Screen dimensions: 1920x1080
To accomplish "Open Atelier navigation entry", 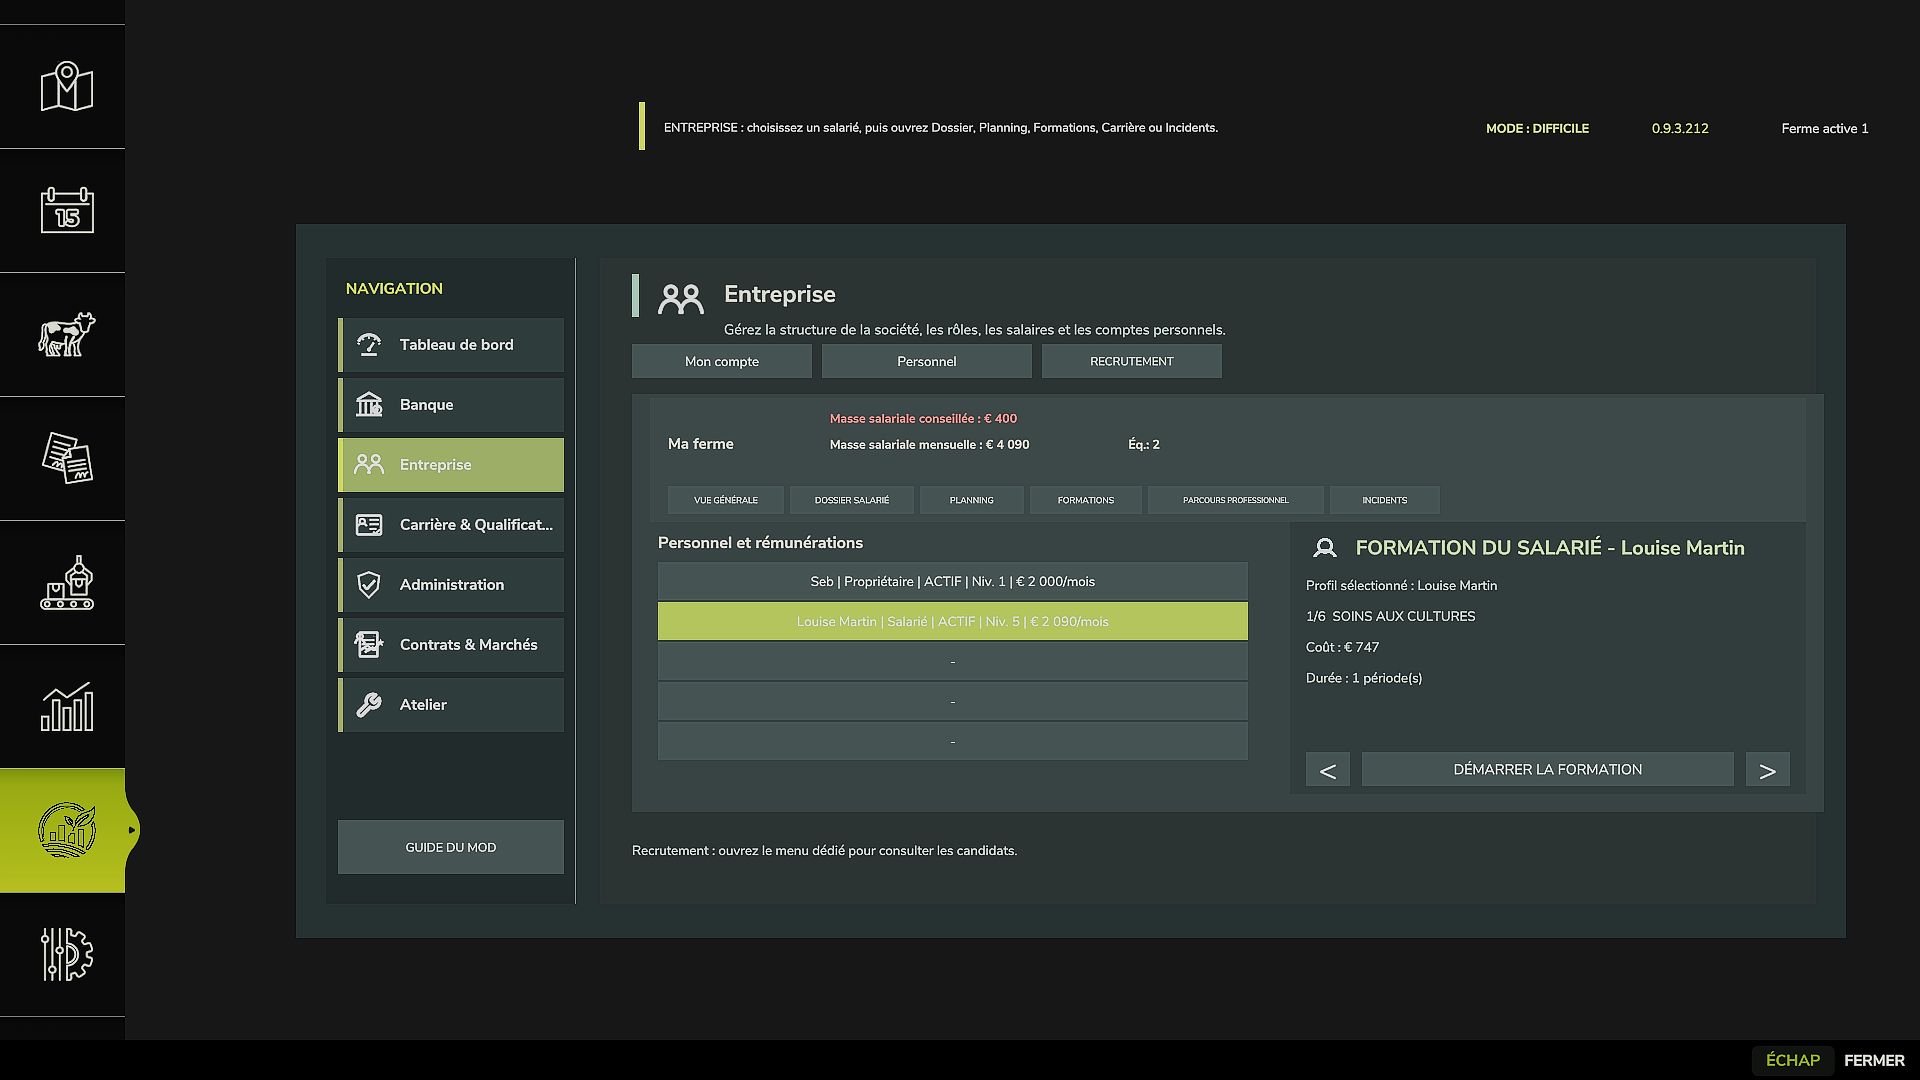I will tap(451, 705).
